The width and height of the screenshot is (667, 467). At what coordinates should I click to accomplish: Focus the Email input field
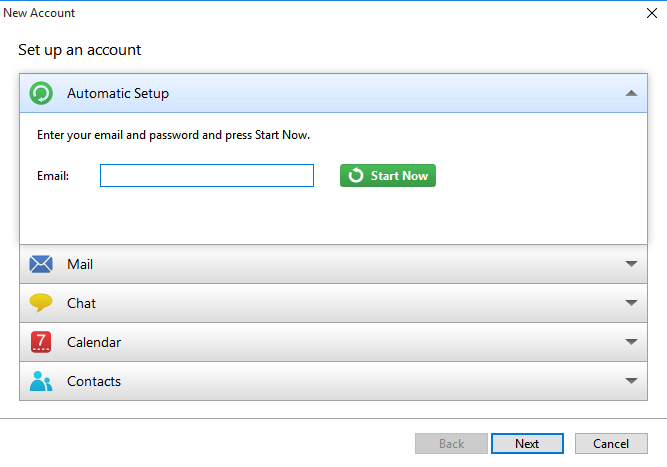coord(207,176)
